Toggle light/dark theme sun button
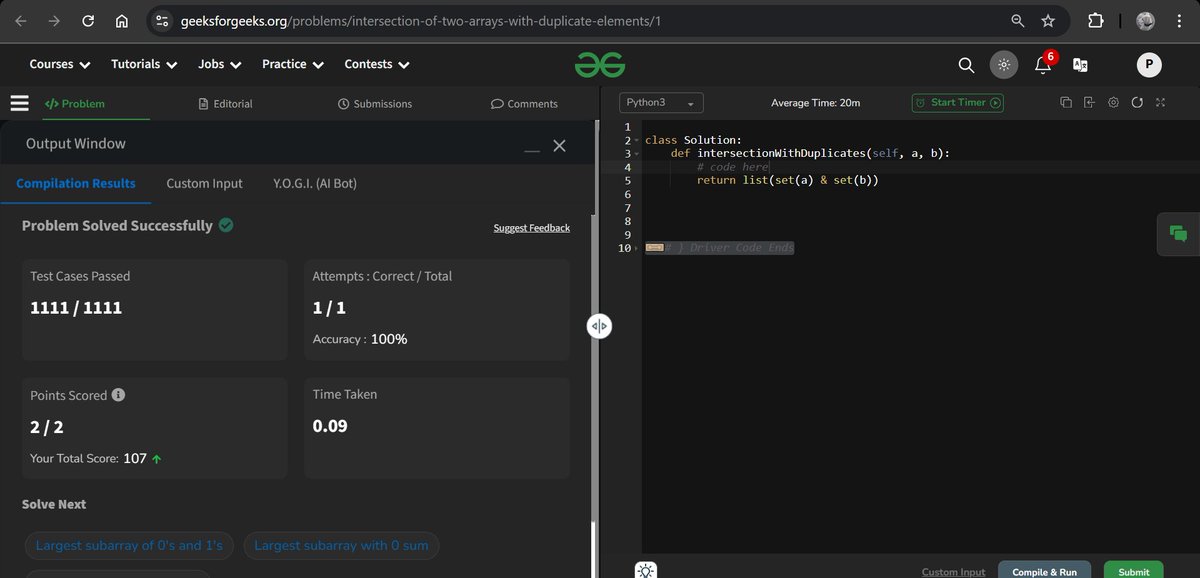 coord(1003,65)
